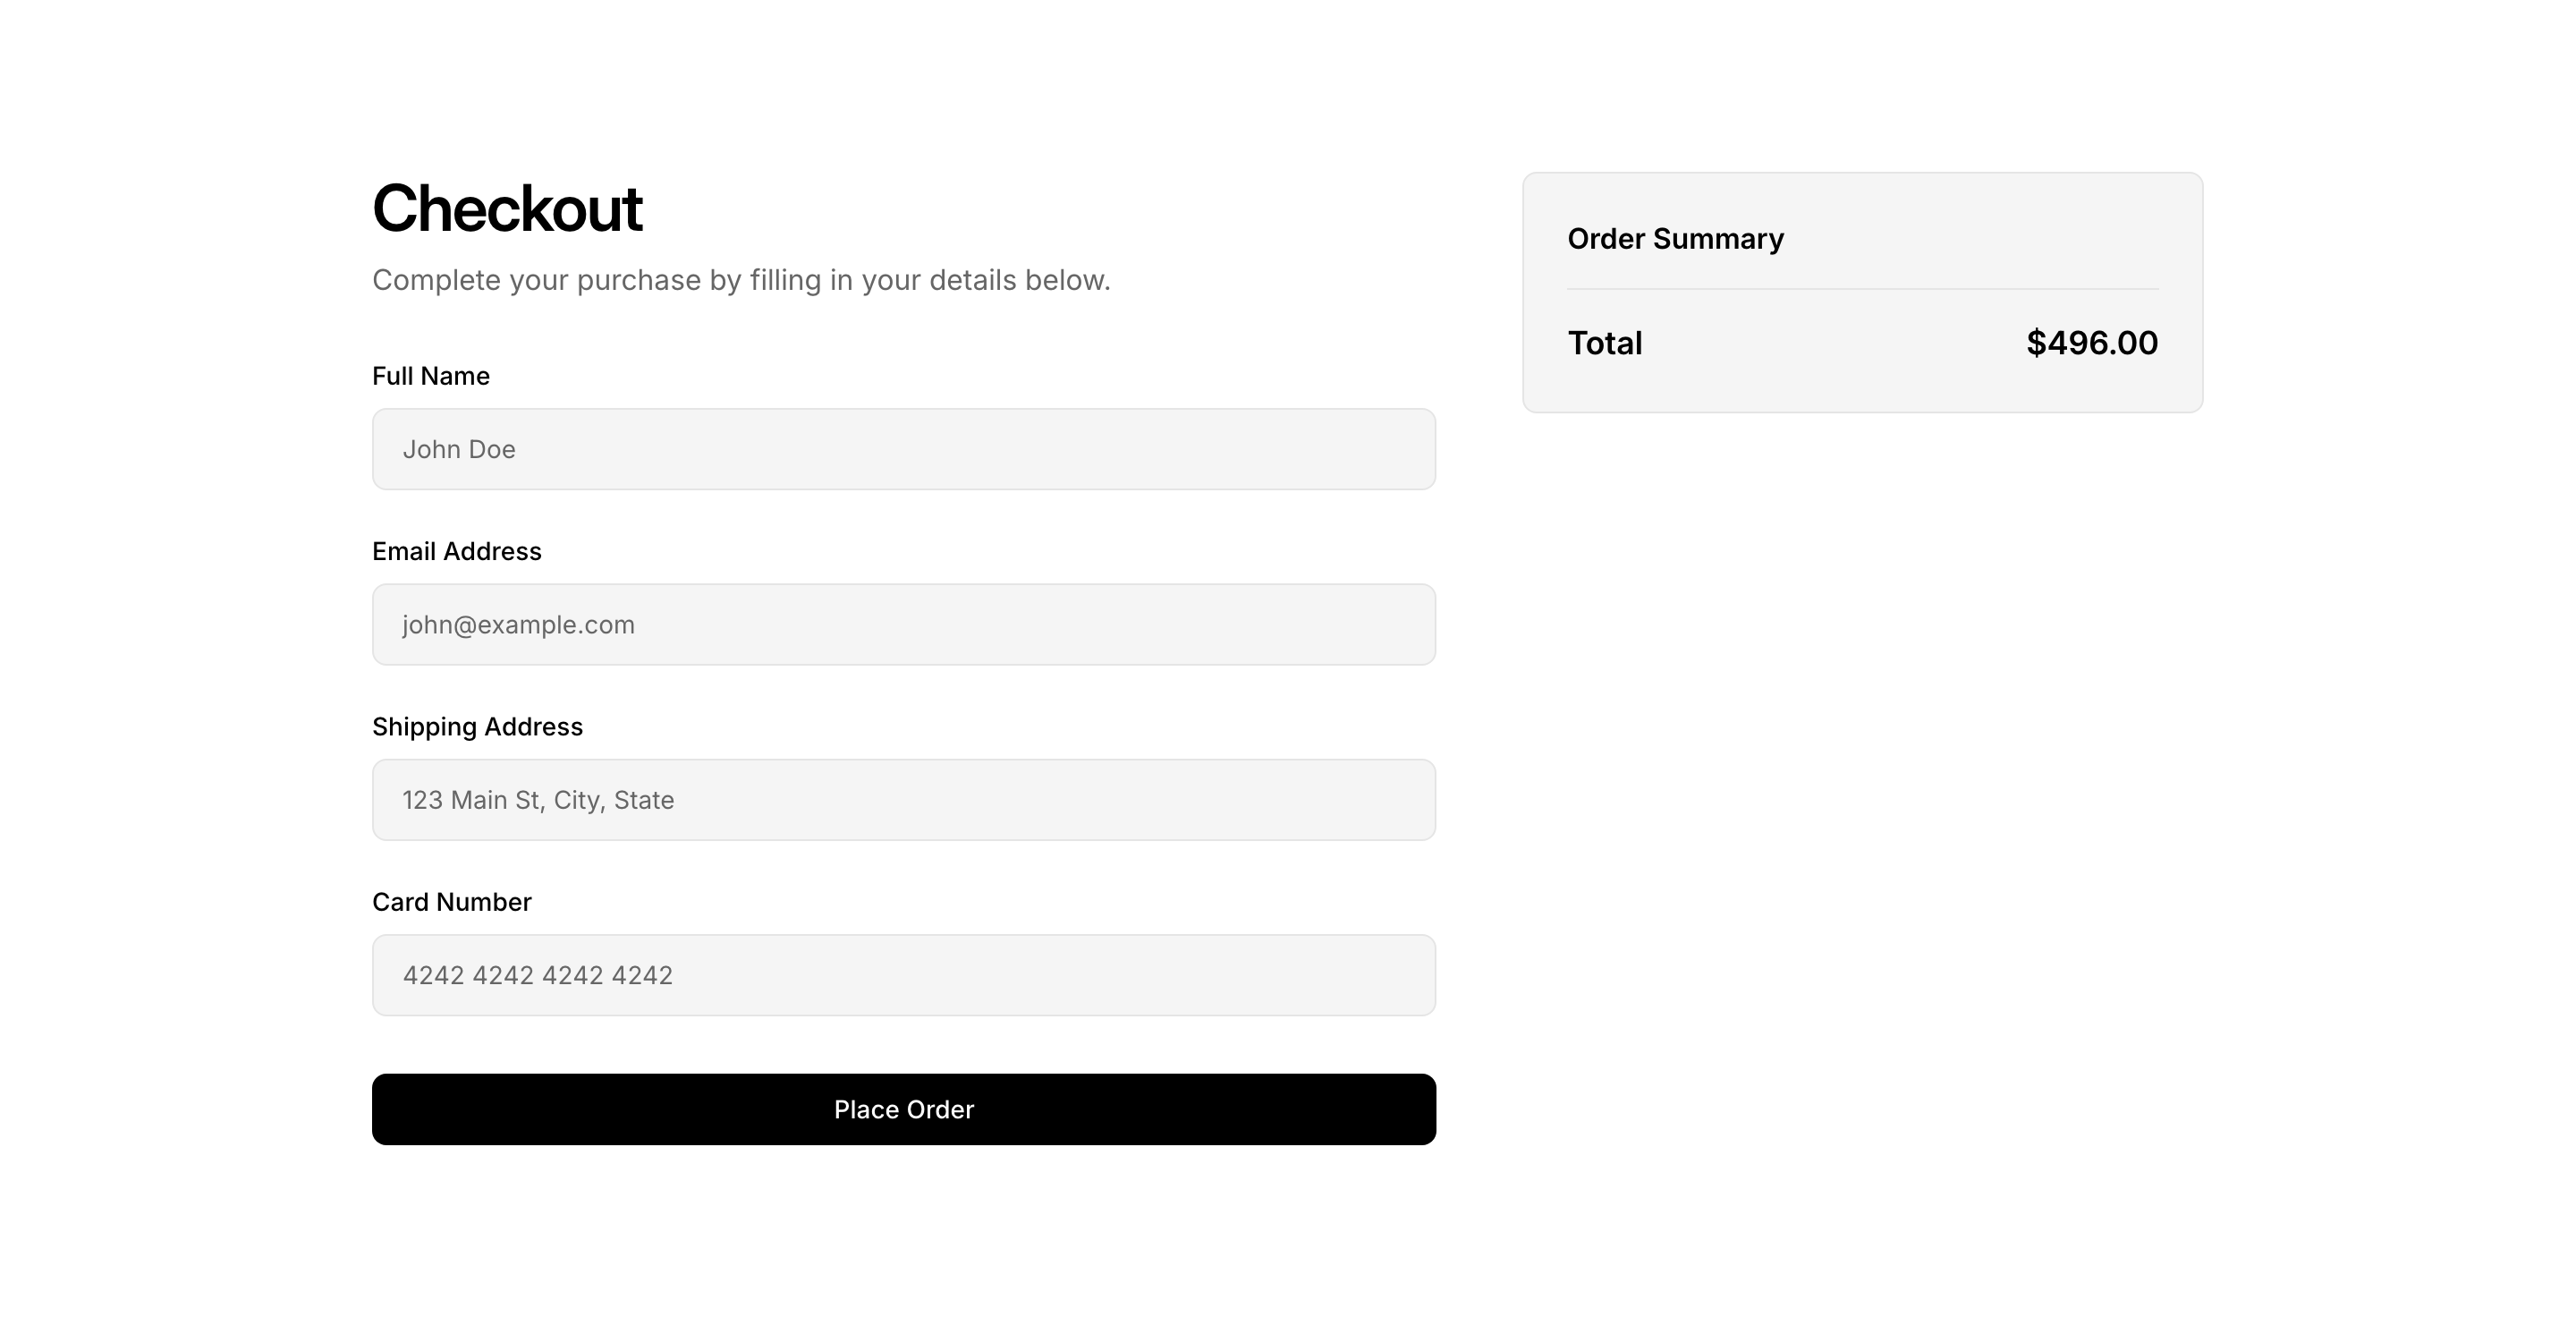Click the Order Summary title

click(x=1675, y=239)
